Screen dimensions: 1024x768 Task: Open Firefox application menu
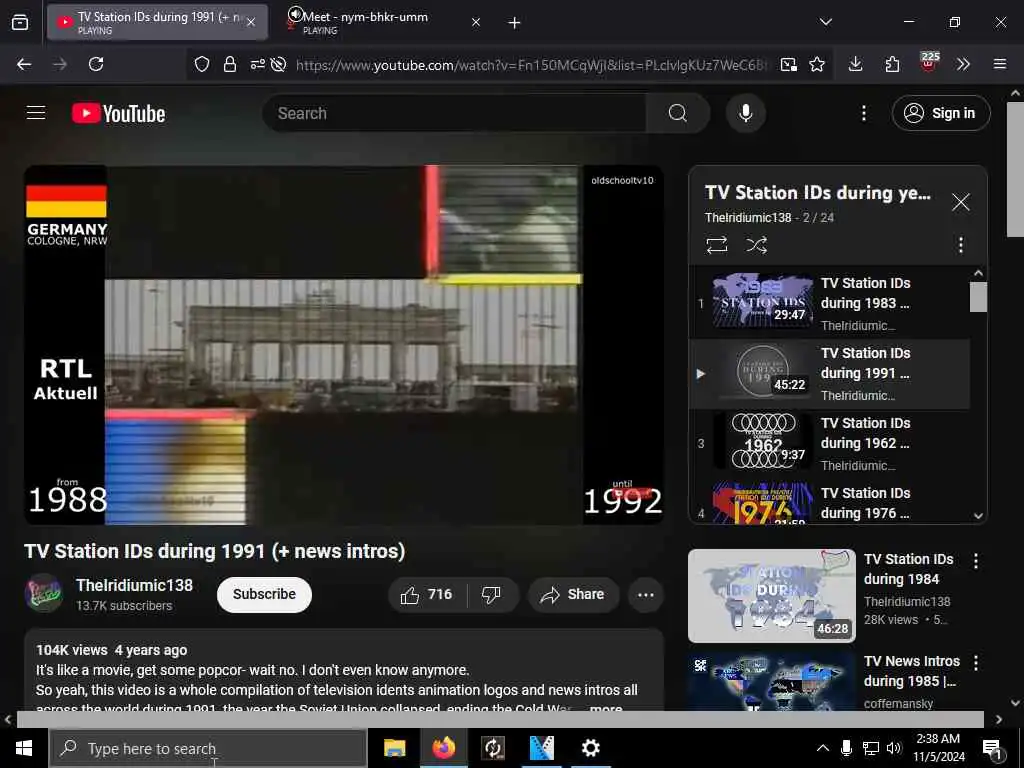click(x=999, y=64)
